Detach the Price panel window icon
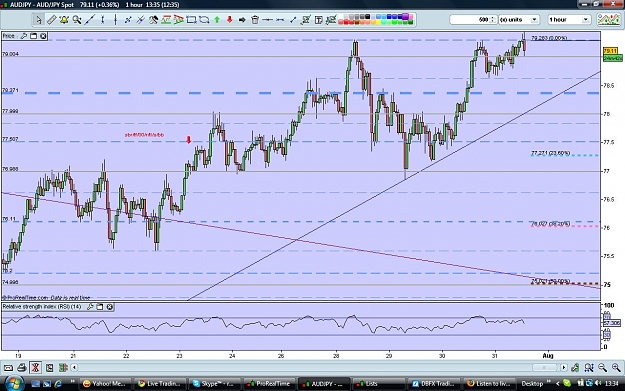The height and width of the screenshot is (391, 625). [x=33, y=36]
